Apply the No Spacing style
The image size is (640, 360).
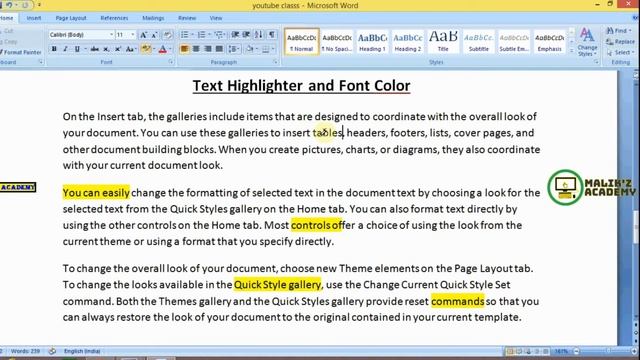pos(337,42)
